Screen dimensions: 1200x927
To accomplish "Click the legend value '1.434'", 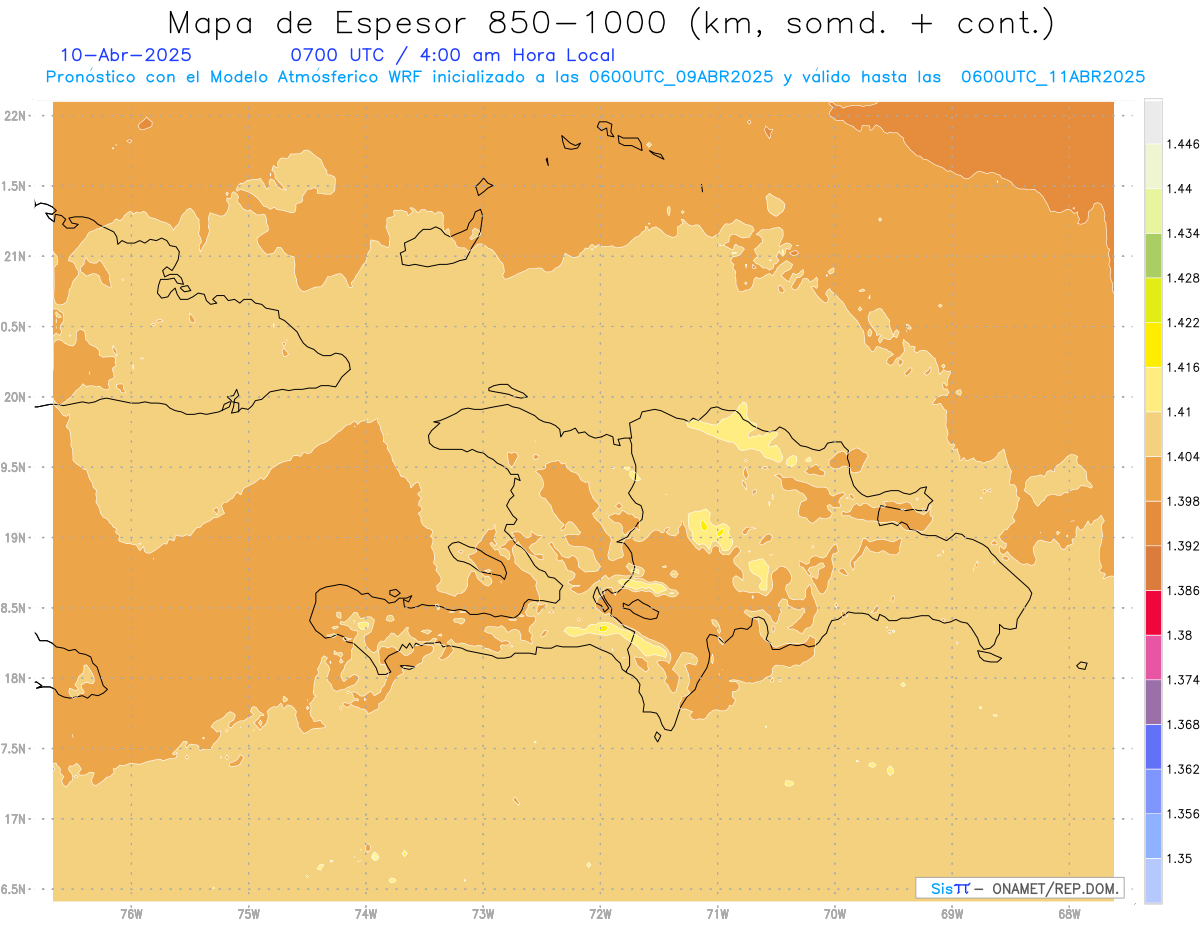I will pyautogui.click(x=1183, y=233).
